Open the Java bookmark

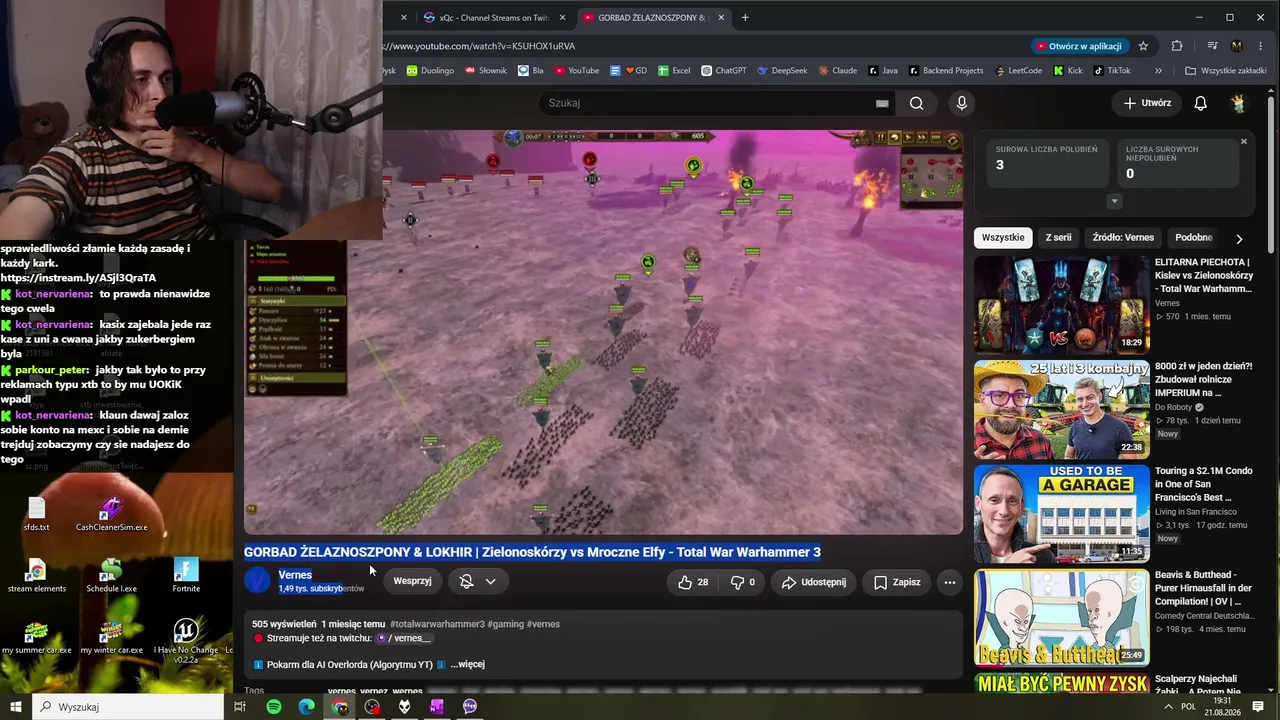882,71
